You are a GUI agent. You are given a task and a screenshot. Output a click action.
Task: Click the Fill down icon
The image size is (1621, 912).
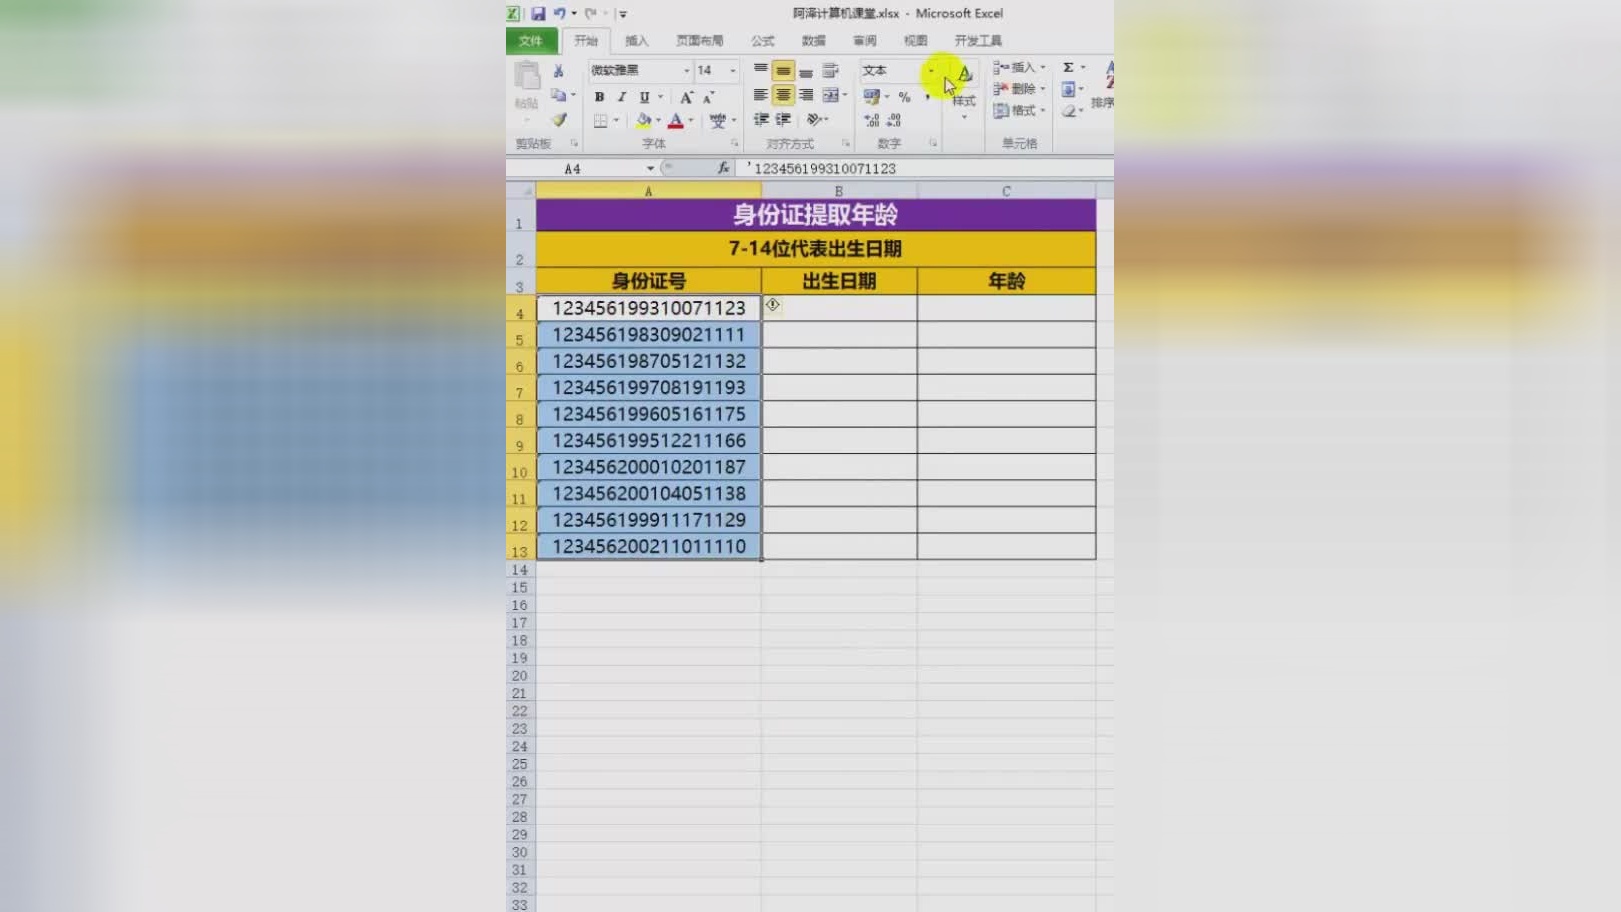pos(1068,89)
